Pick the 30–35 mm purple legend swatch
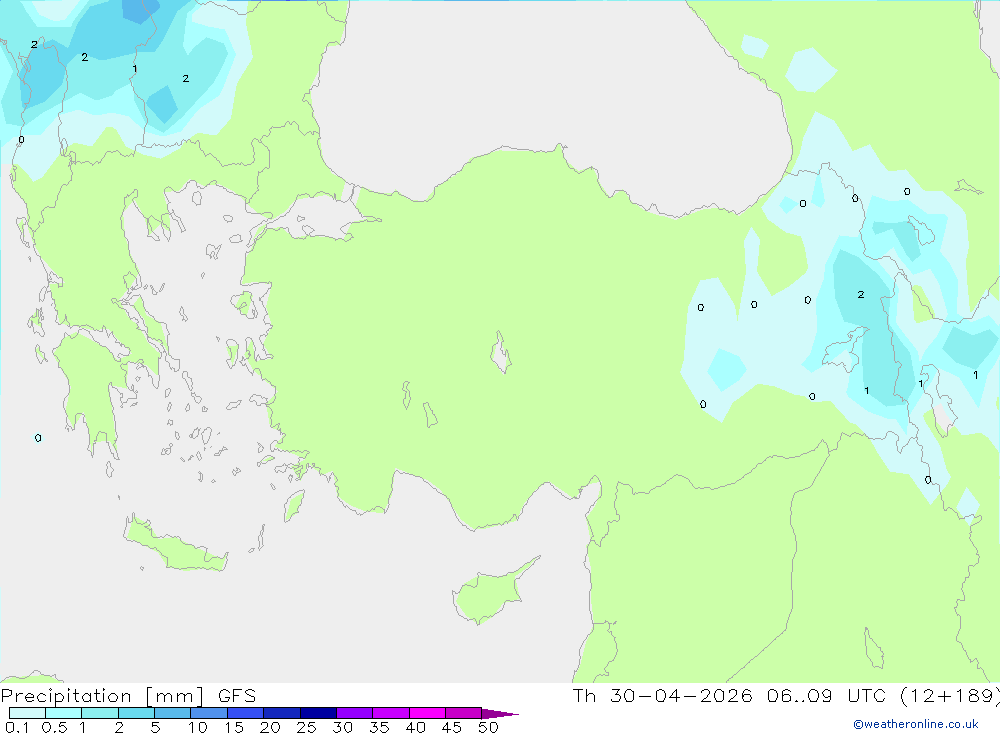This screenshot has width=1000, height=733. 355,713
